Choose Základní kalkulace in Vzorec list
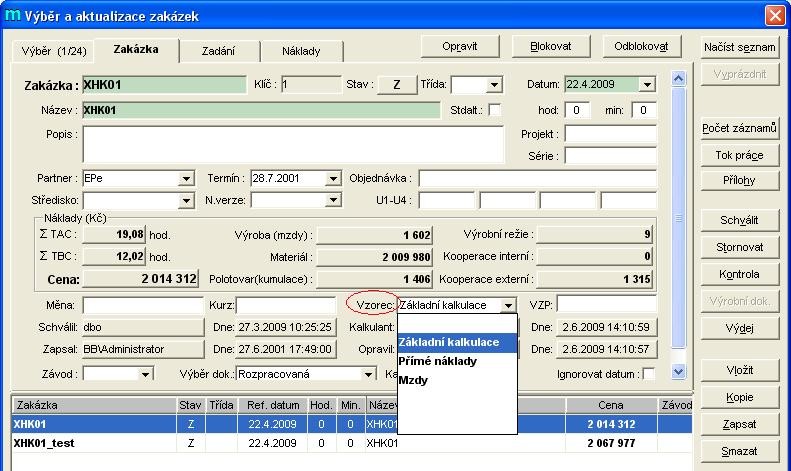The image size is (791, 471). pos(458,342)
